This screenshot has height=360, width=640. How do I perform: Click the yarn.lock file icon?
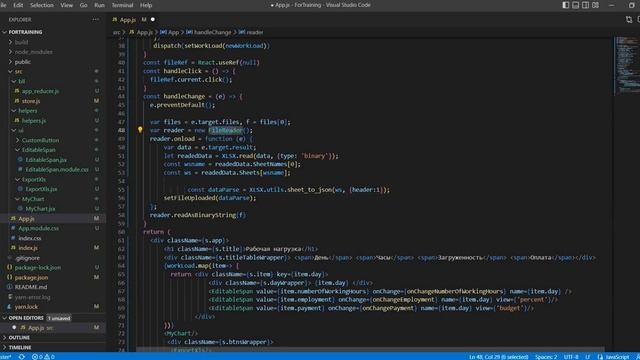(x=10, y=307)
